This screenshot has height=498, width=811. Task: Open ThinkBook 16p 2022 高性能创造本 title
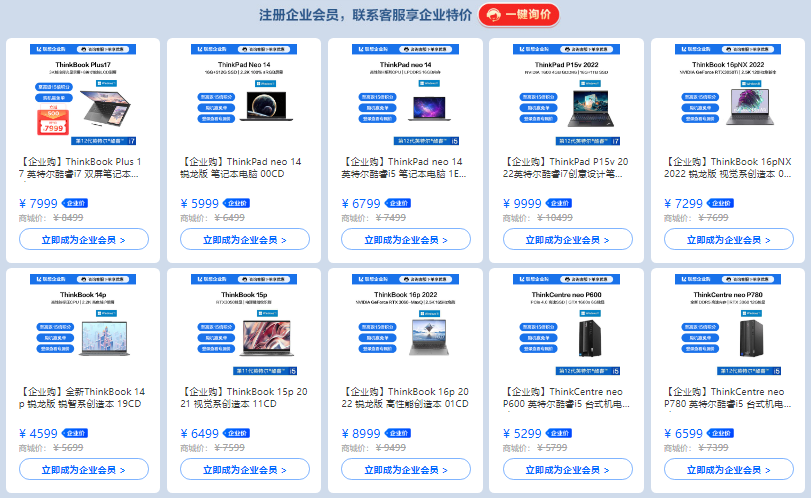(x=405, y=398)
